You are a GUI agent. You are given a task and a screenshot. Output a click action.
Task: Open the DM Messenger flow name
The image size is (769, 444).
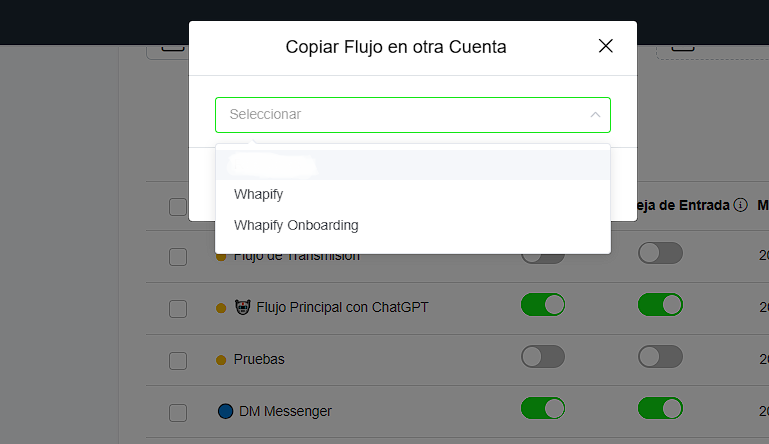pyautogui.click(x=285, y=411)
